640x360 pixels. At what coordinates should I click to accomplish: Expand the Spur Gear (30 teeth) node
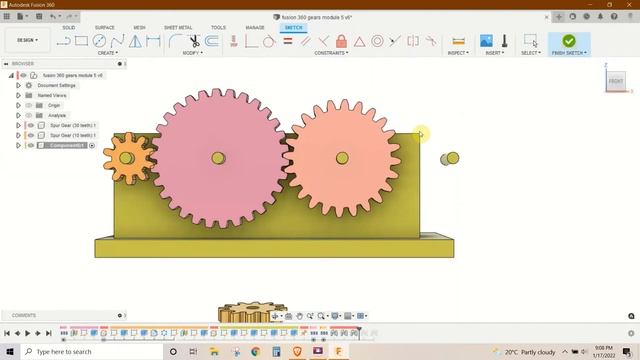(18, 125)
